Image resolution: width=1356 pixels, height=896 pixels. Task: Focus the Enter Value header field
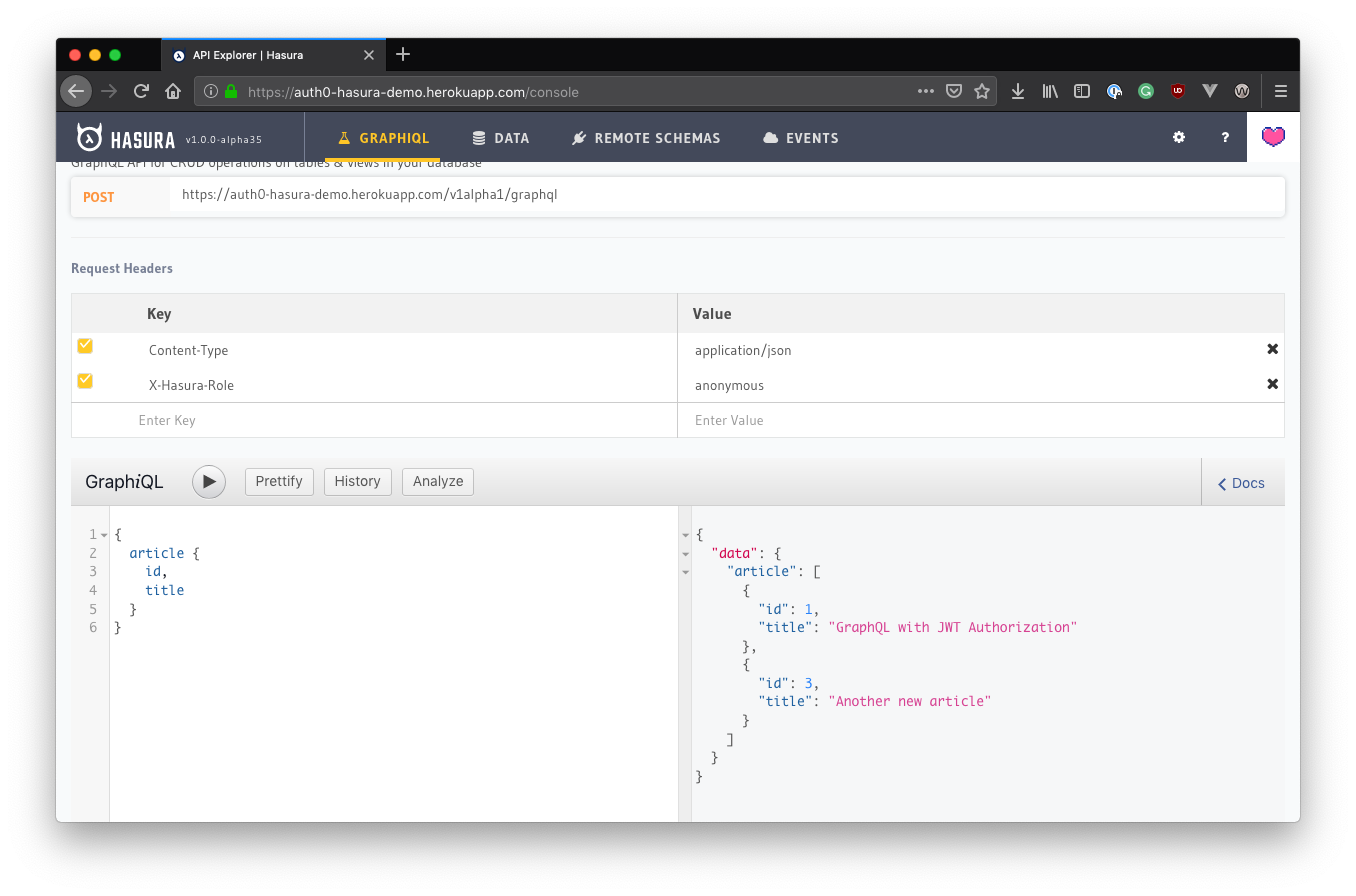point(981,420)
